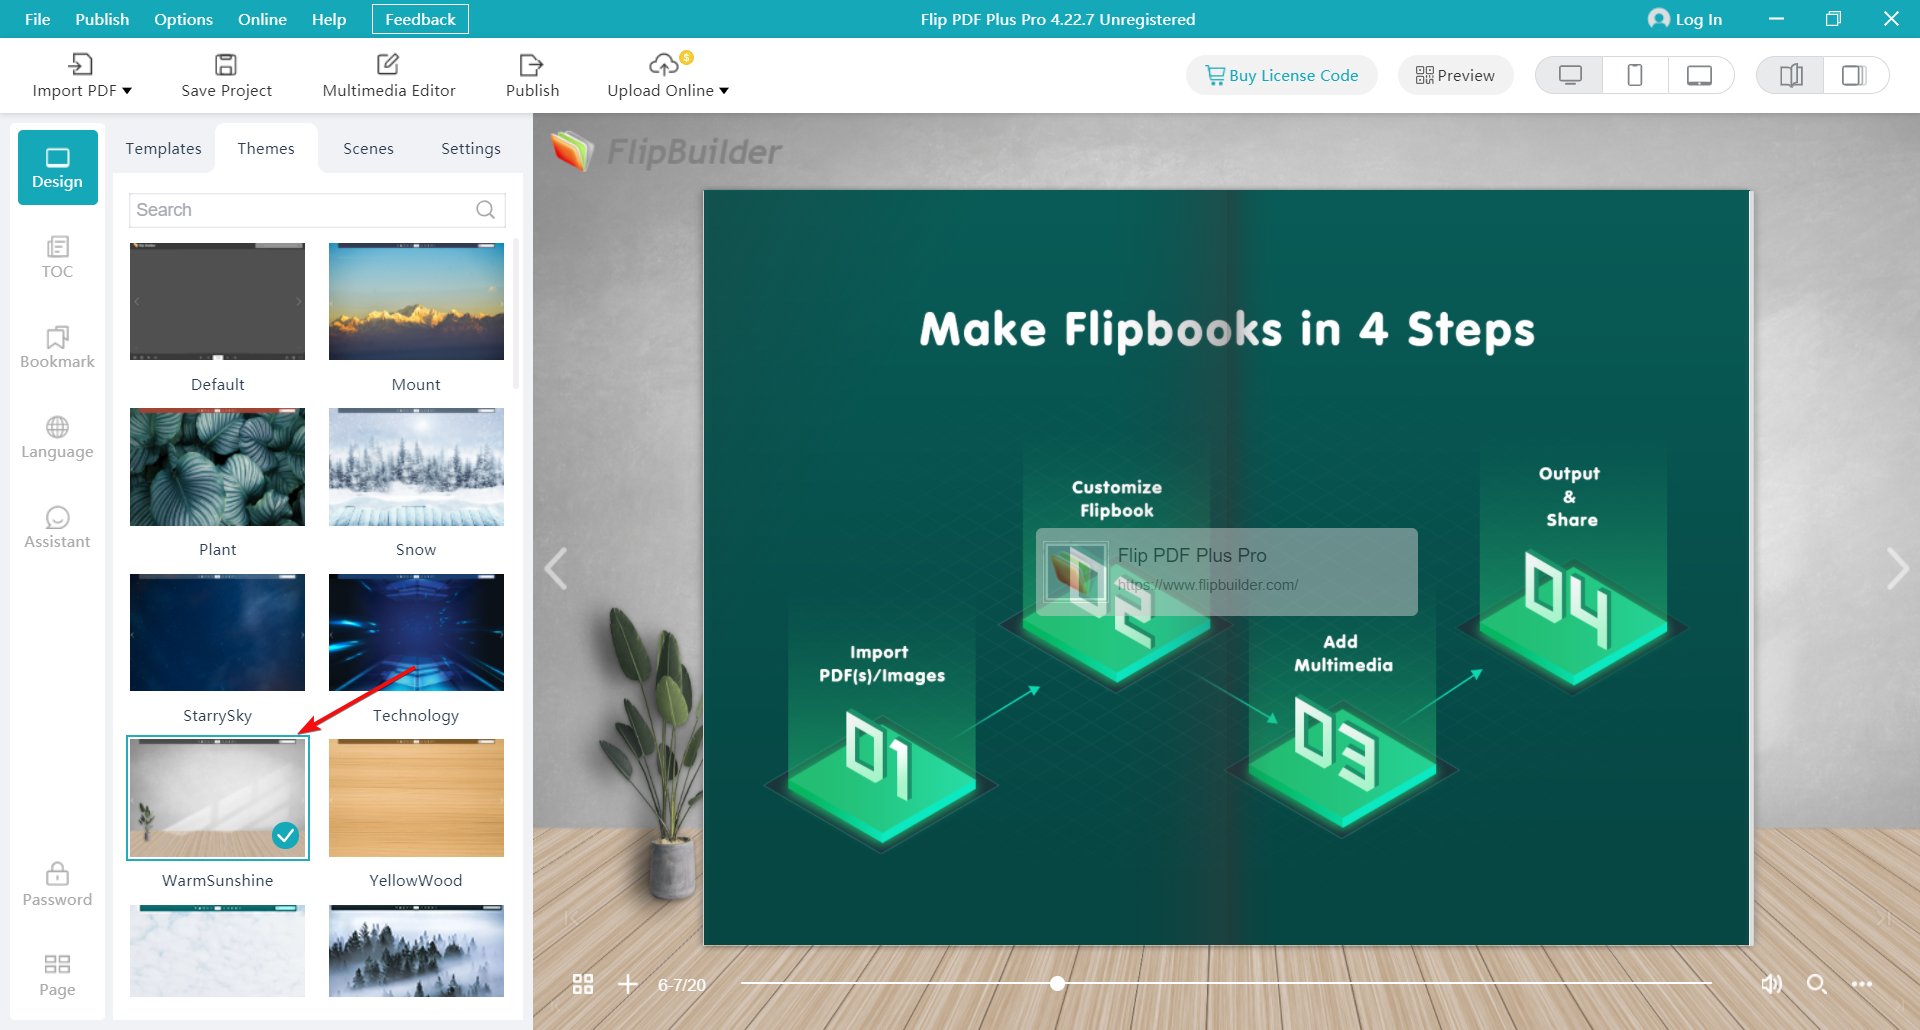Open the Publish menu
The width and height of the screenshot is (1920, 1030).
[102, 19]
